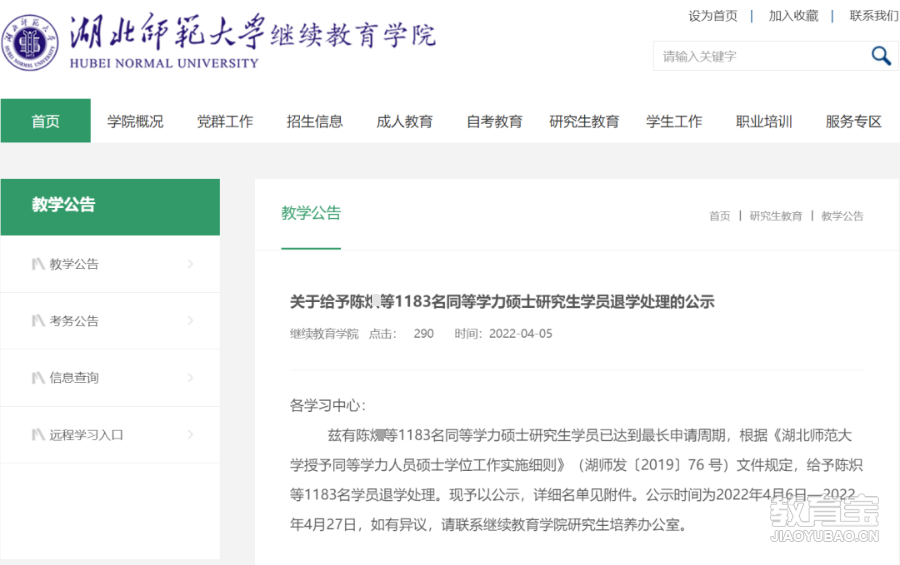This screenshot has height=565, width=900.
Task: Click the date 2022-04-05
Action: pyautogui.click(x=521, y=334)
